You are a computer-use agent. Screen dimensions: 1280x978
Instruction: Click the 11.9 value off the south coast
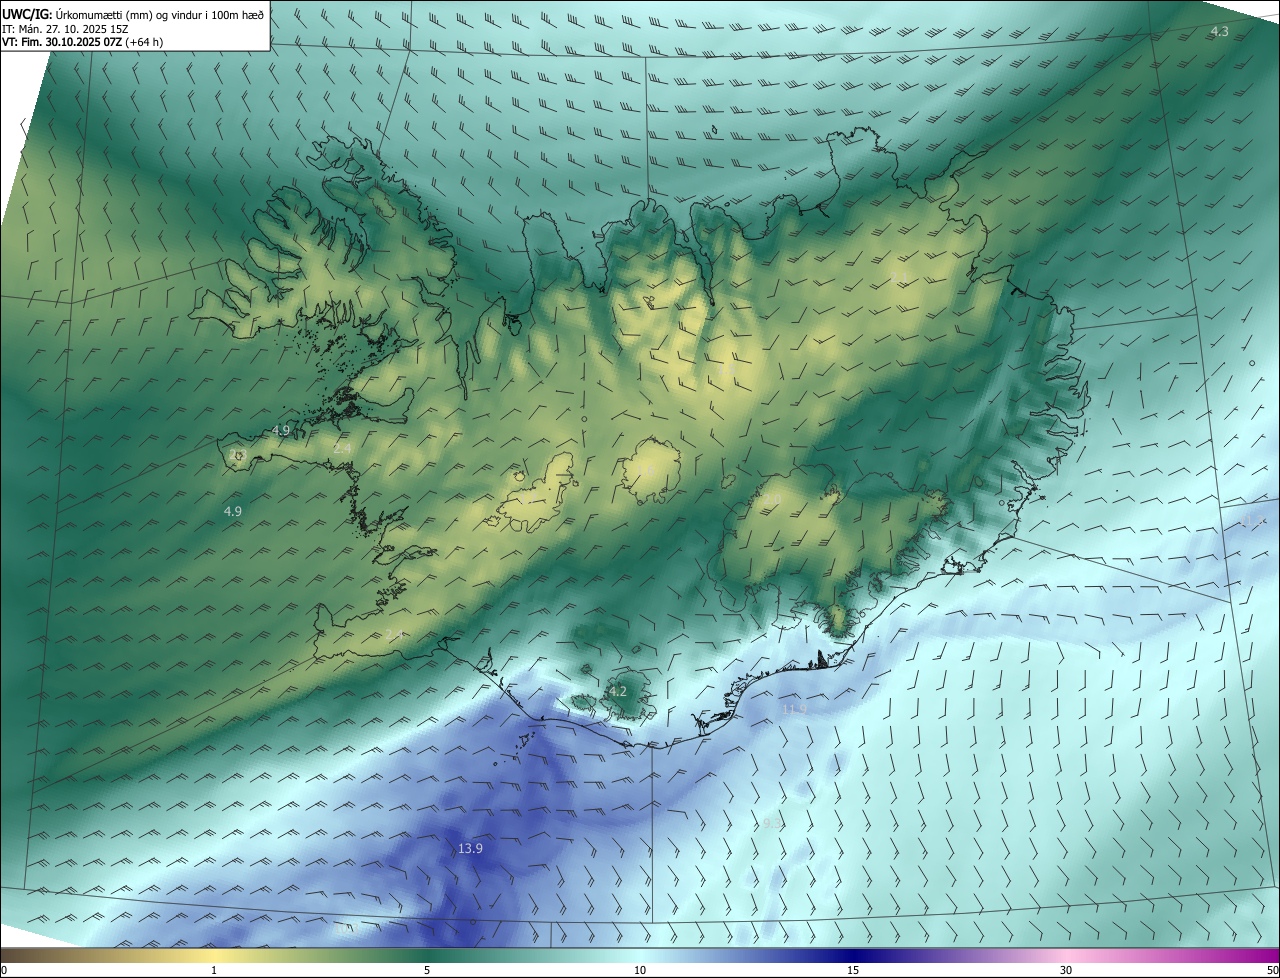794,709
